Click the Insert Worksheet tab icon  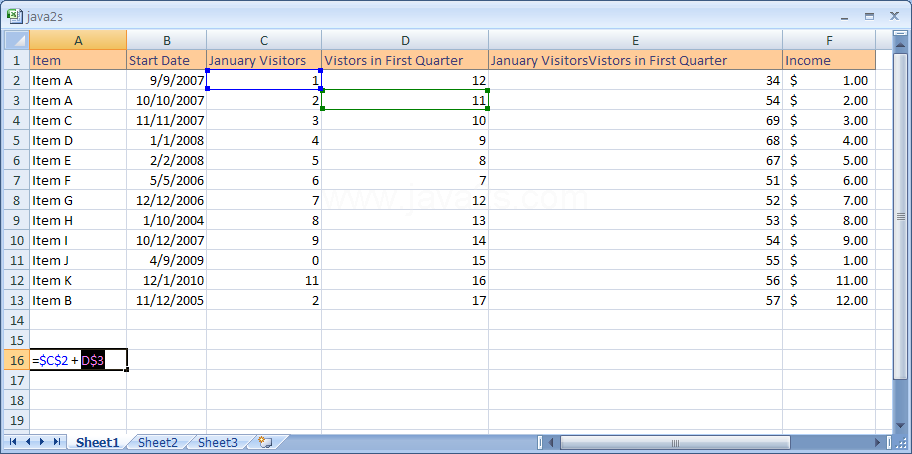tap(266, 442)
